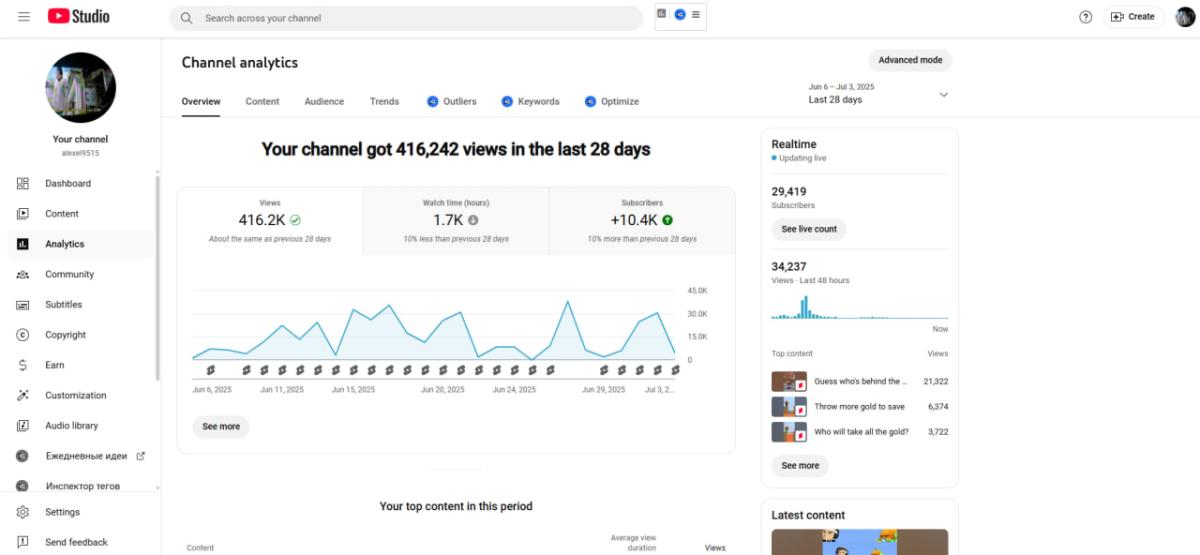Switch to the Keywords tab
This screenshot has height=555, width=1200.
530,102
